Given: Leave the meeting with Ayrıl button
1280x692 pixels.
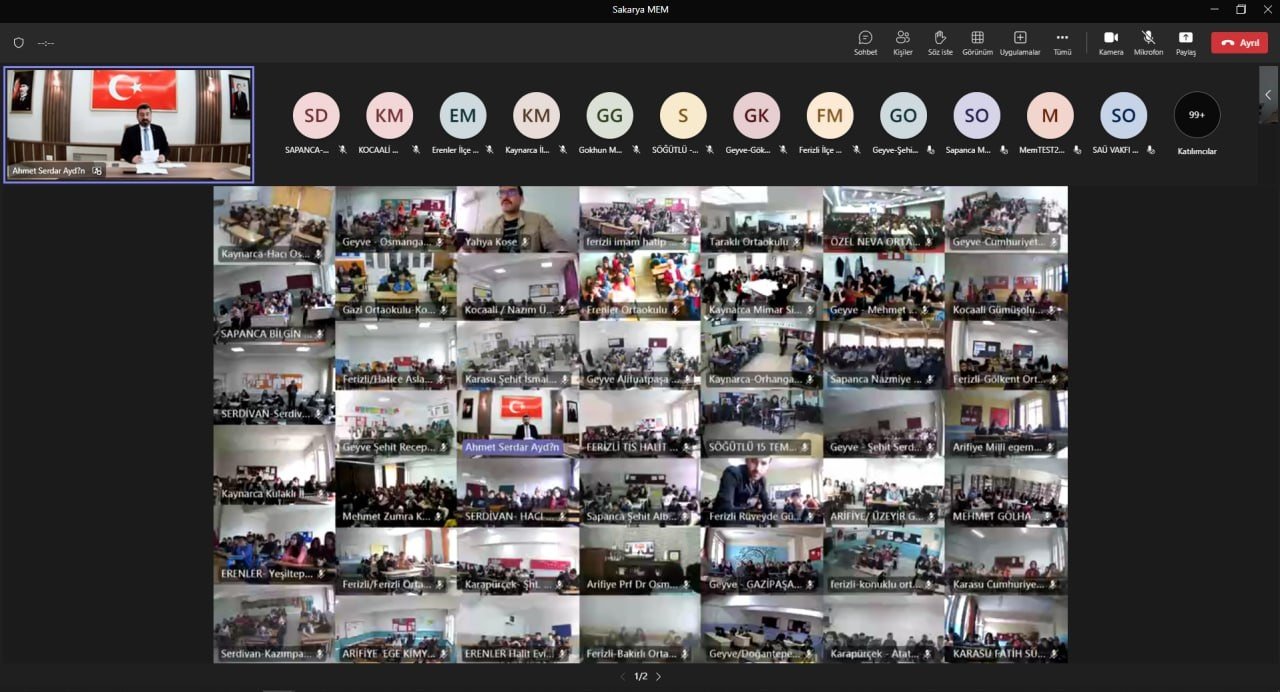Looking at the screenshot, I should 1239,43.
